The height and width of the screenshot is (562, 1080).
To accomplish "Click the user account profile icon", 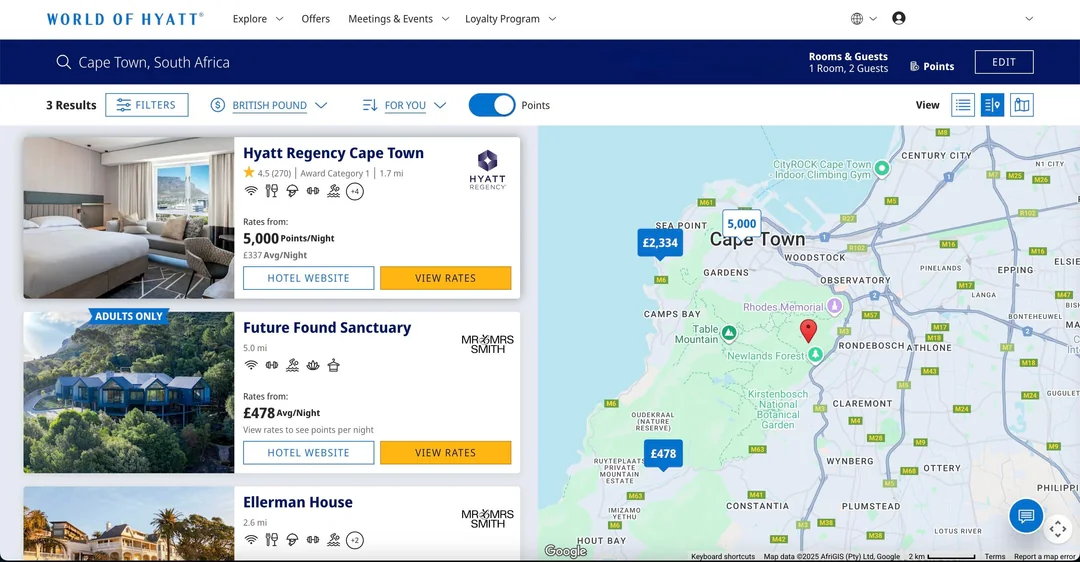I will click(898, 18).
